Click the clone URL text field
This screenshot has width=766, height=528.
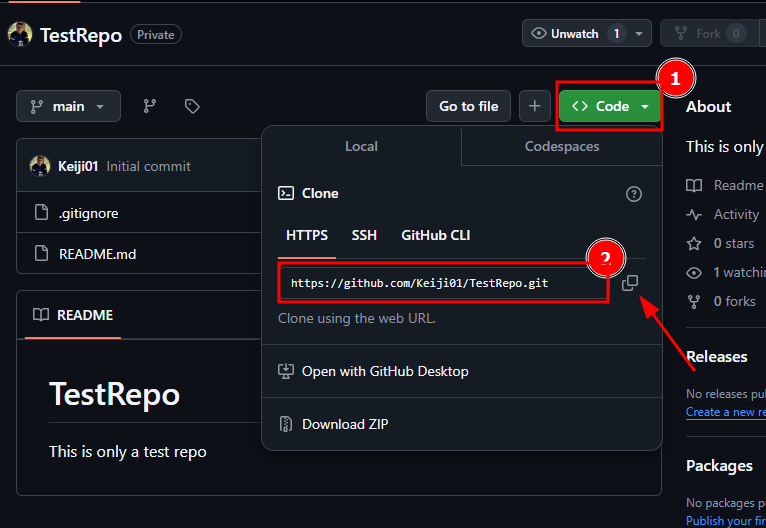coord(444,283)
